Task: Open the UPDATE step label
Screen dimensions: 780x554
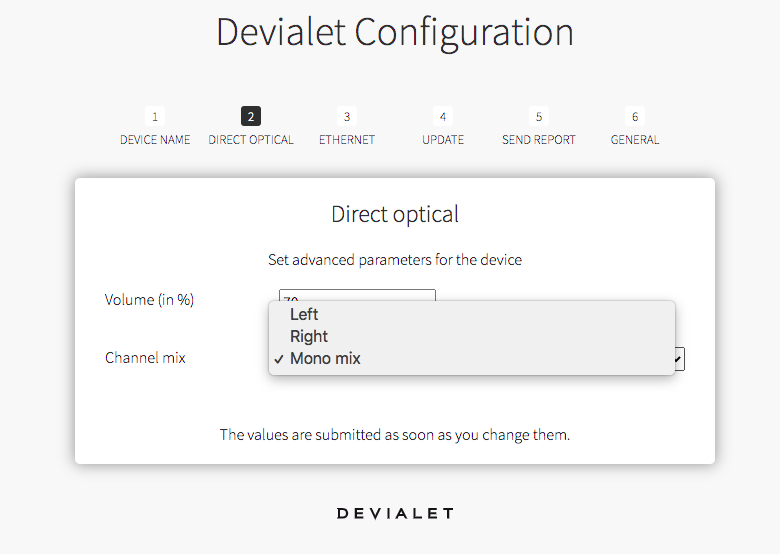Action: click(443, 140)
